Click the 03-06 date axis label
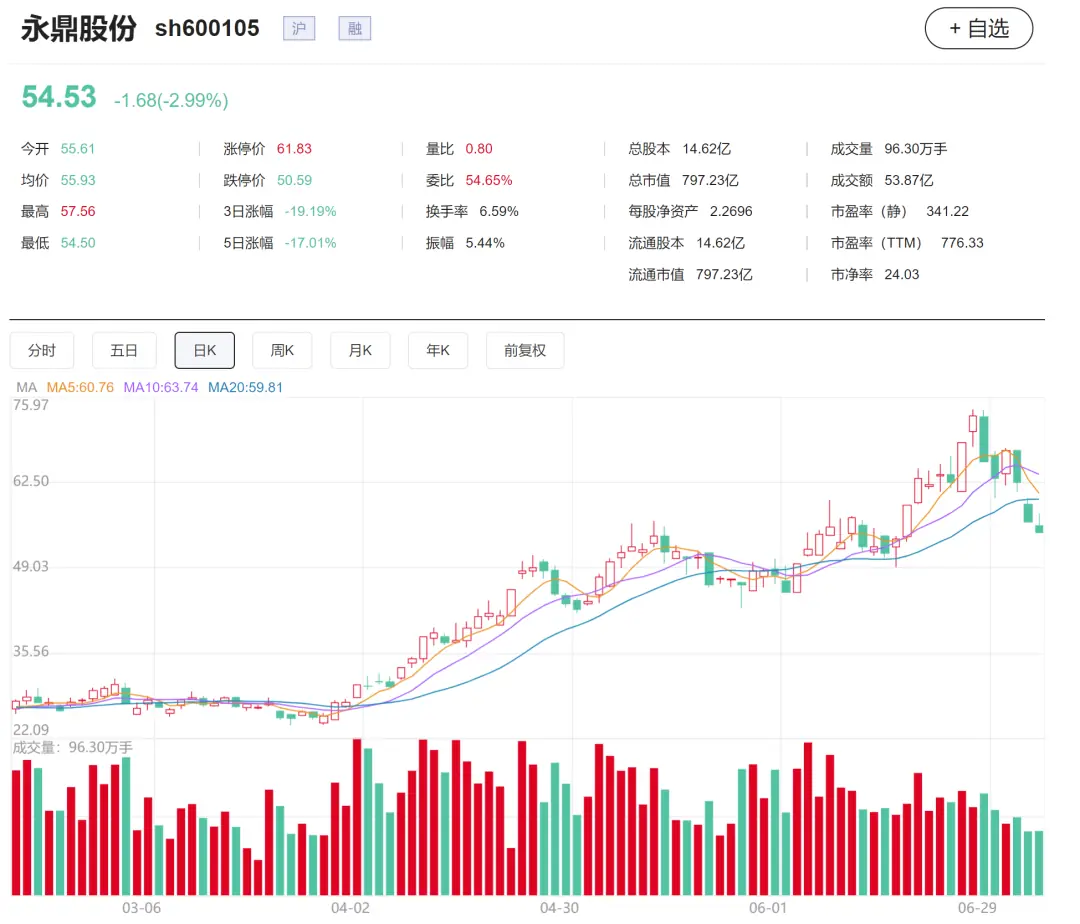Image resolution: width=1080 pixels, height=924 pixels. tap(141, 908)
